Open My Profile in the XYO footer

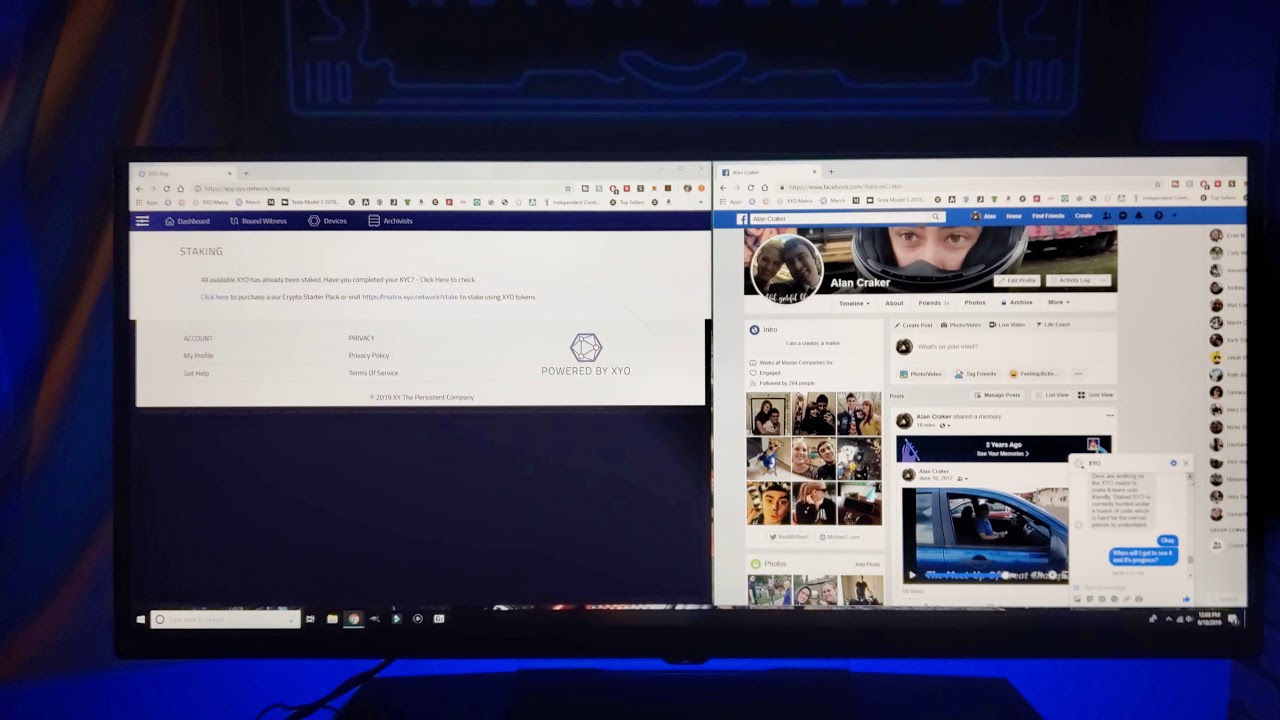pos(198,356)
